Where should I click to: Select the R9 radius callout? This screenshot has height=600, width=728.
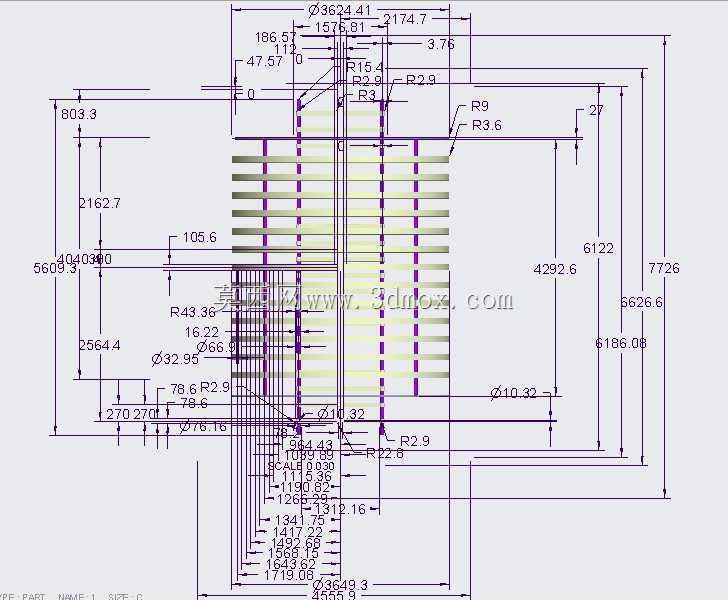(x=480, y=106)
